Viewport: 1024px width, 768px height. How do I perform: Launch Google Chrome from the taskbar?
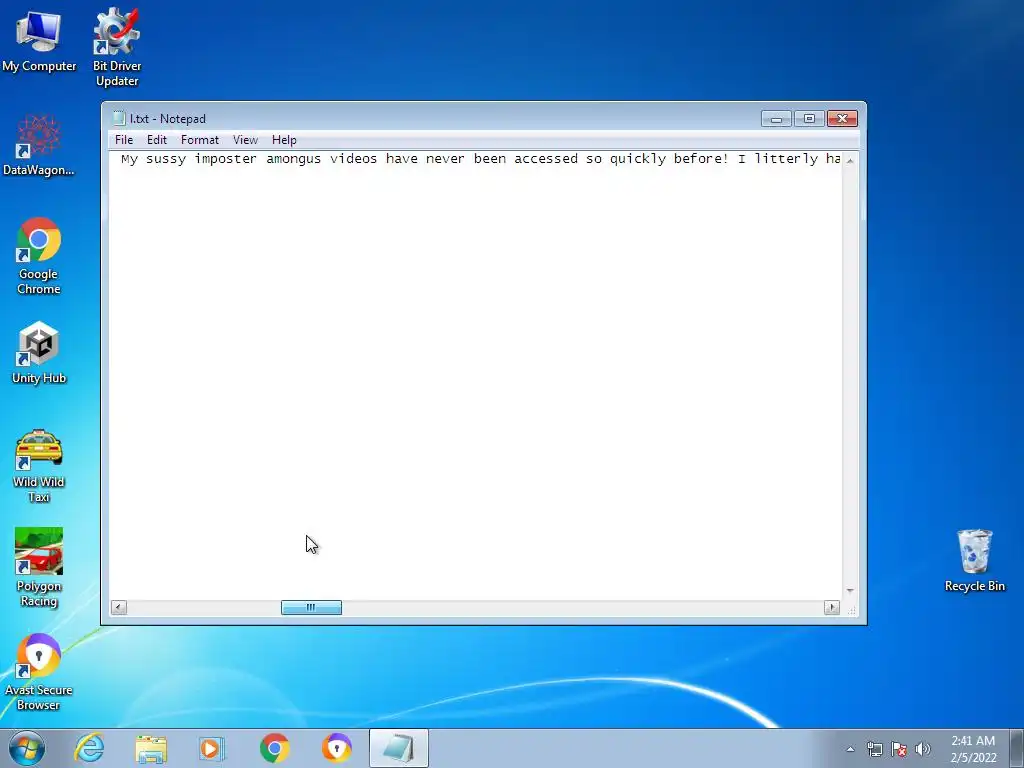coord(274,748)
